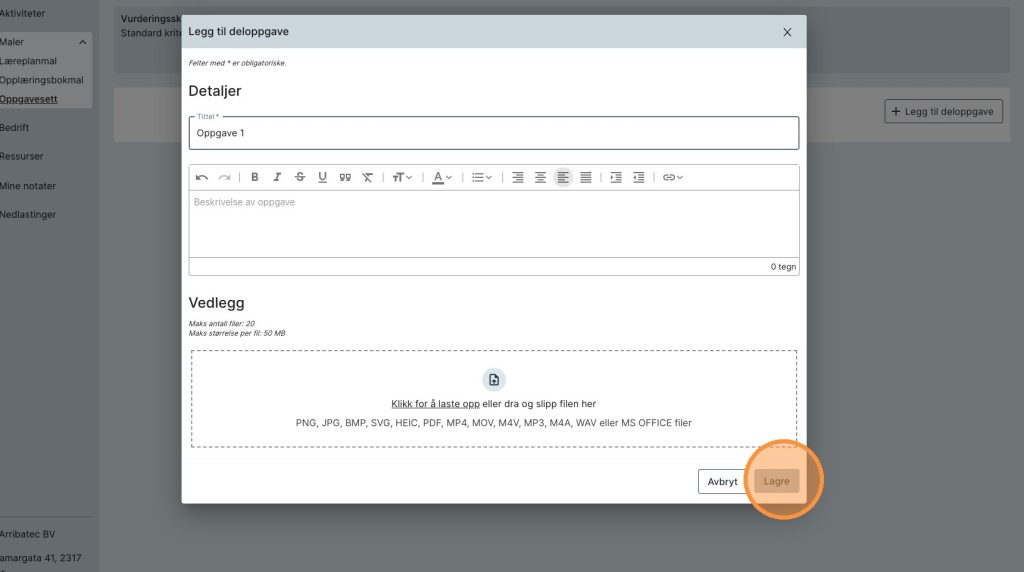Open the text color picker

click(442, 178)
